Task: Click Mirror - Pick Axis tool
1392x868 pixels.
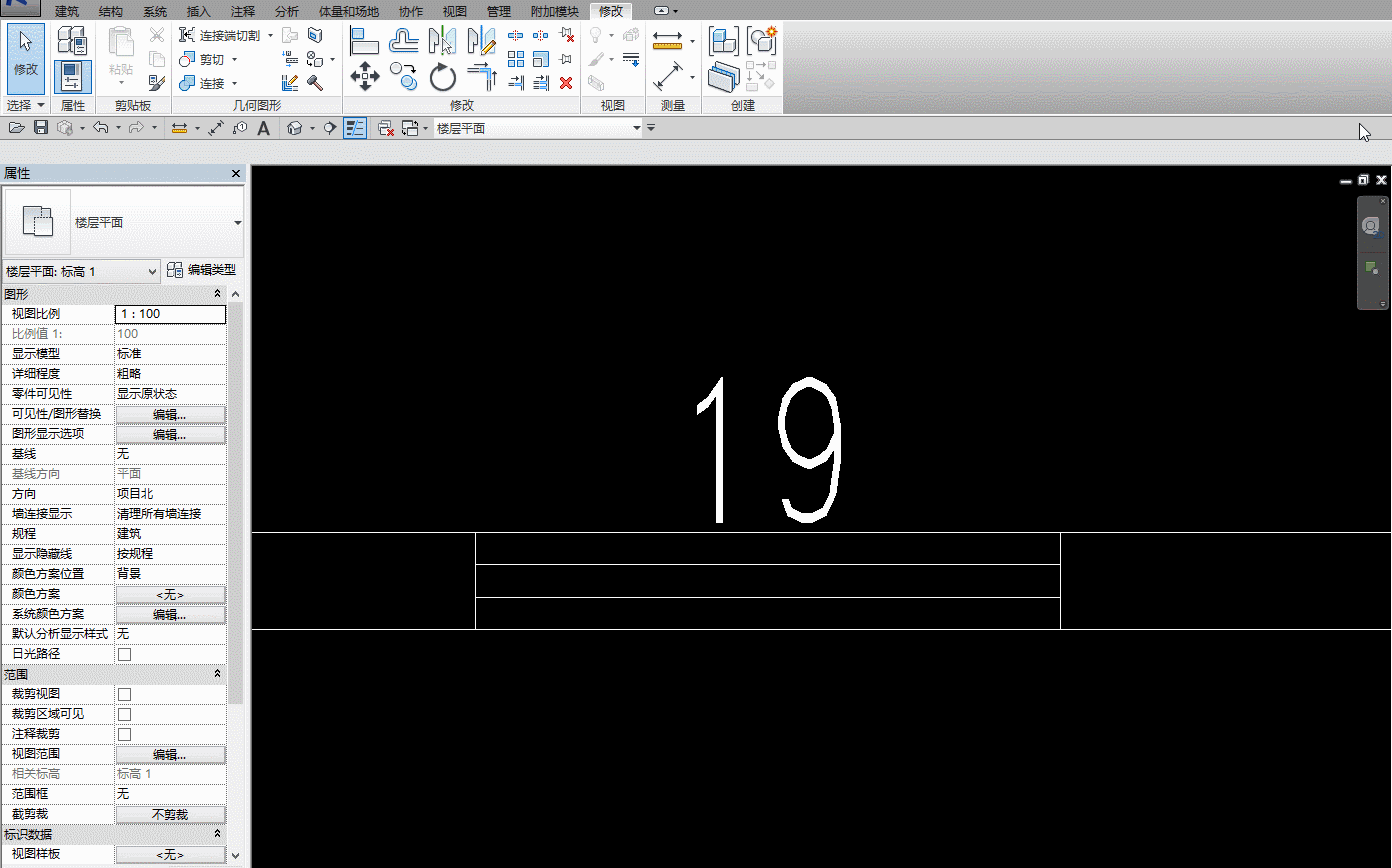Action: pyautogui.click(x=442, y=40)
